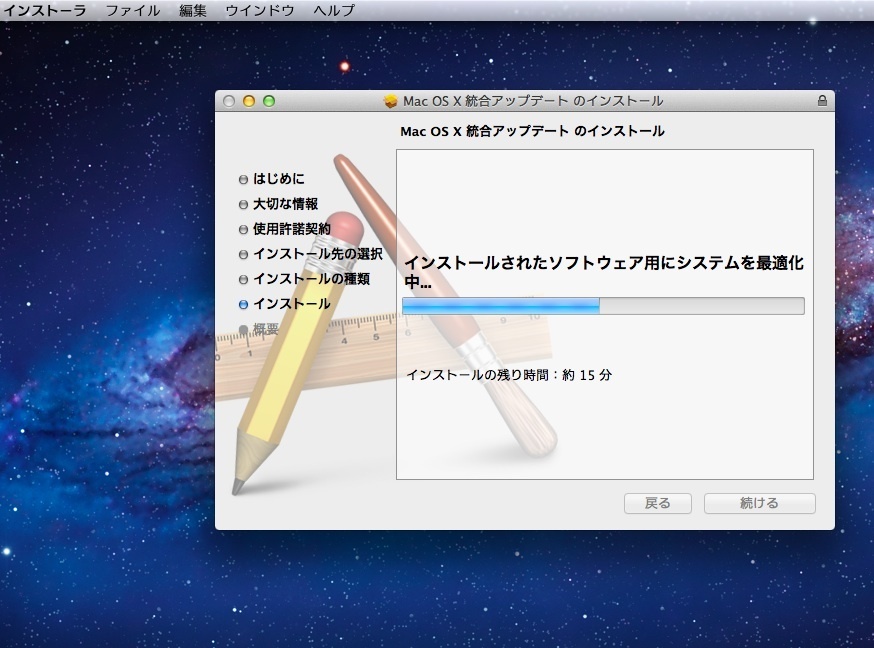The height and width of the screenshot is (648, 874).
Task: Open the ウインドウ menu
Action: [x=260, y=10]
